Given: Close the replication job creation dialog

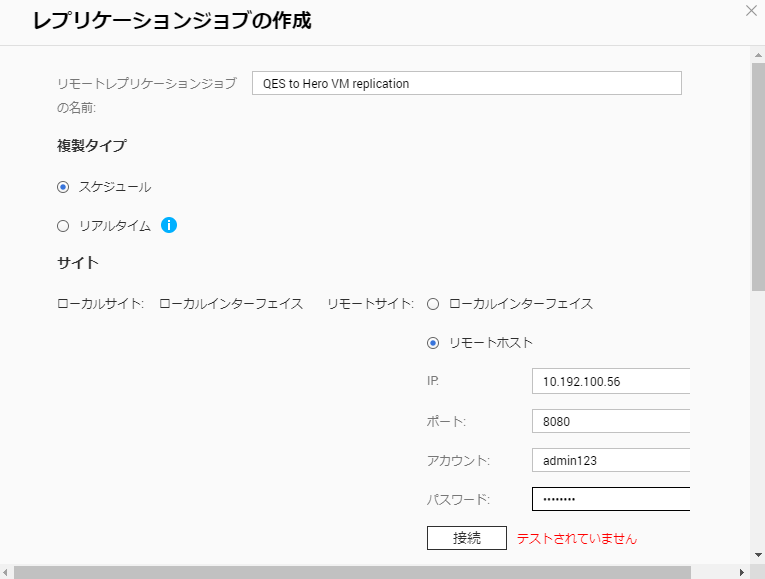Looking at the screenshot, I should click(x=751, y=11).
